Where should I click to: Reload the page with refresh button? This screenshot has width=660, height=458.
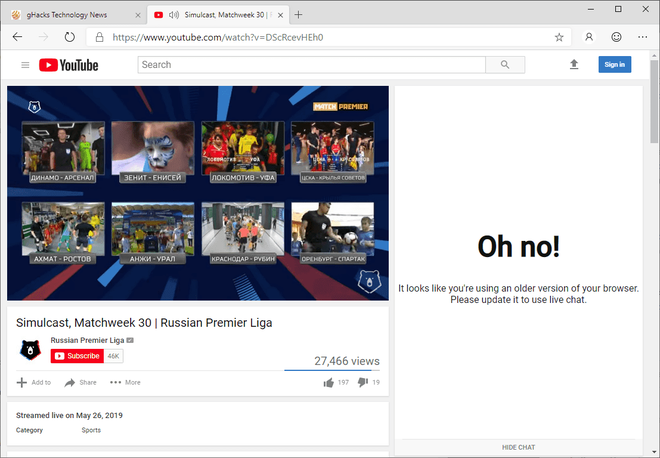69,37
